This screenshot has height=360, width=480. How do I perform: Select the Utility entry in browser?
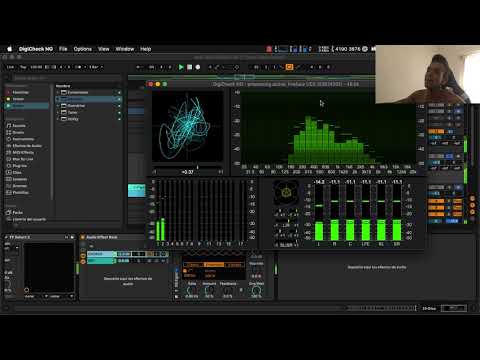73,119
